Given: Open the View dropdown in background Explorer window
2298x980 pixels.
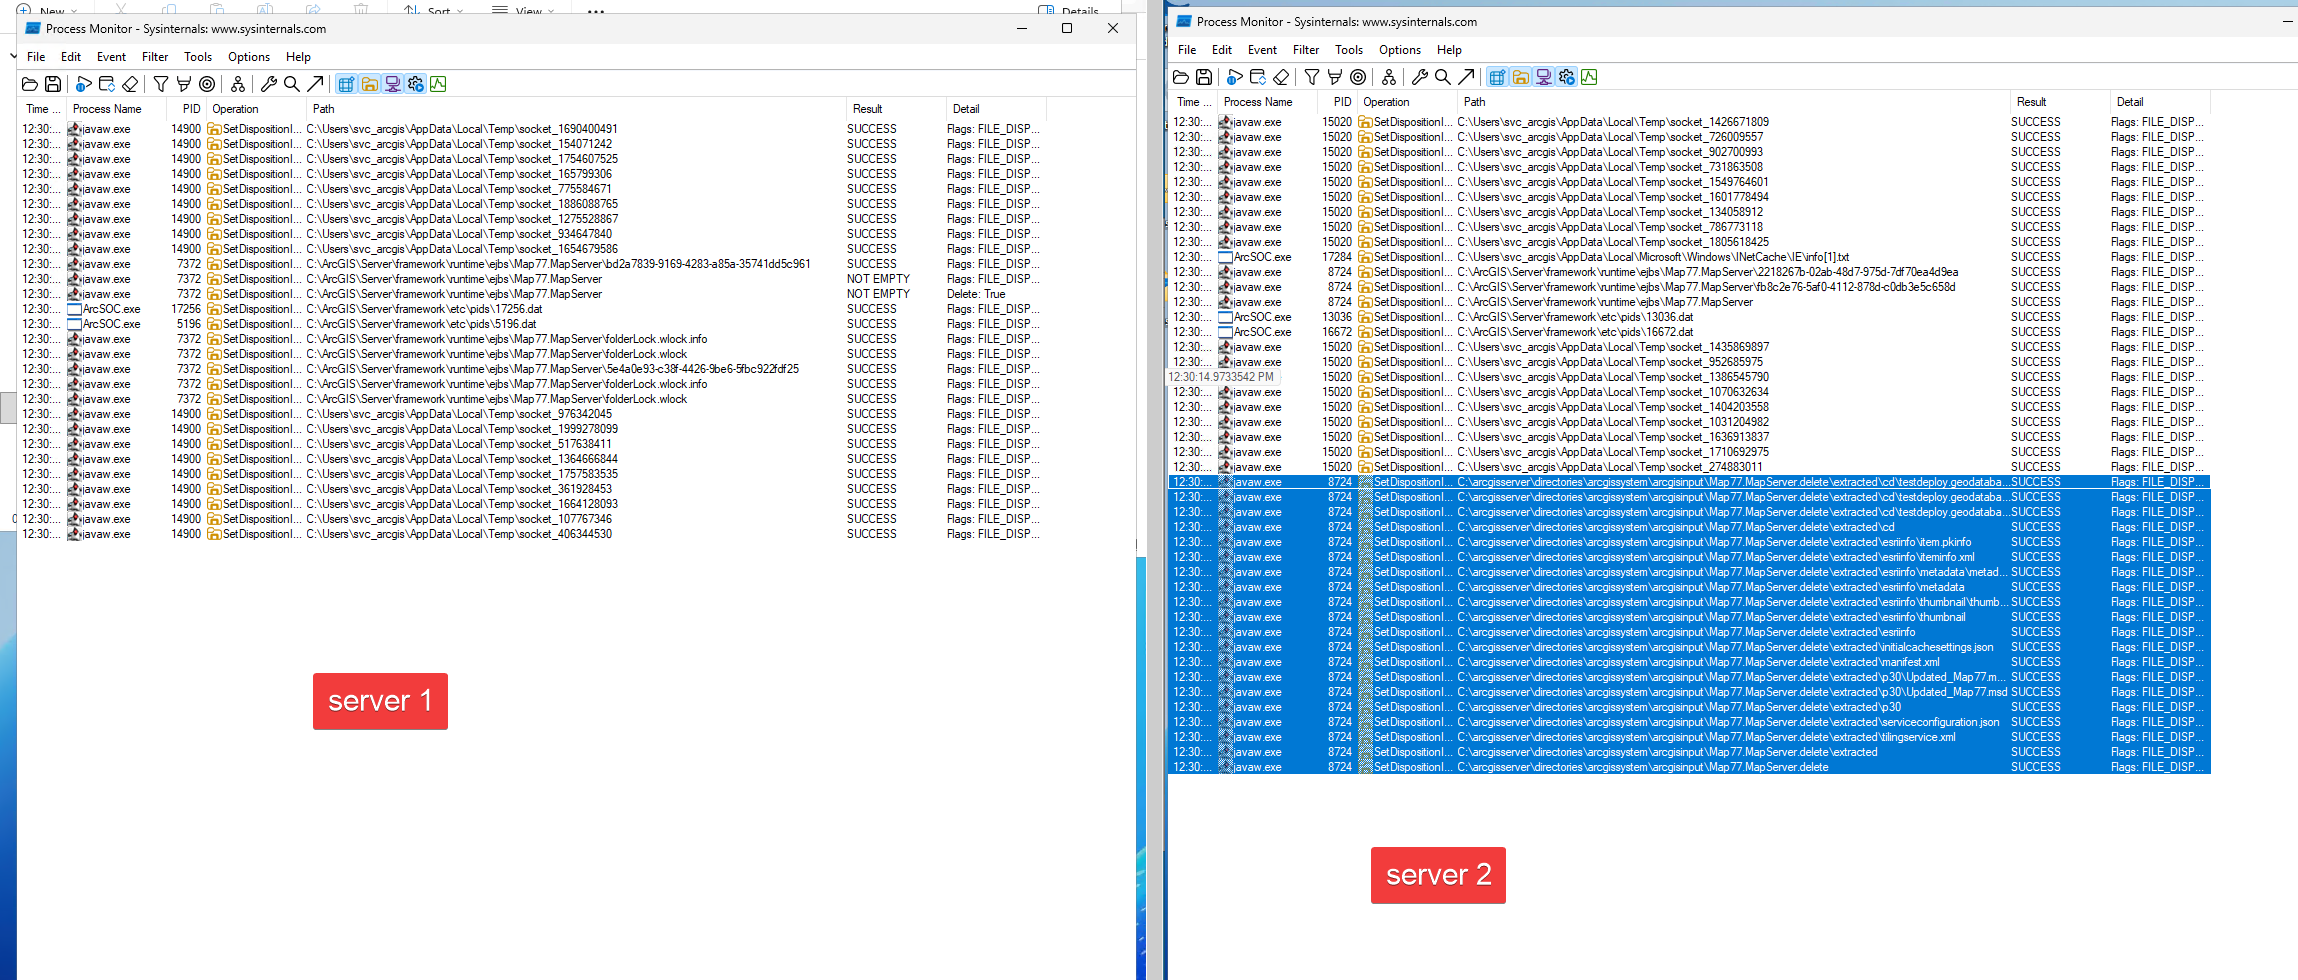Looking at the screenshot, I should coord(522,9).
